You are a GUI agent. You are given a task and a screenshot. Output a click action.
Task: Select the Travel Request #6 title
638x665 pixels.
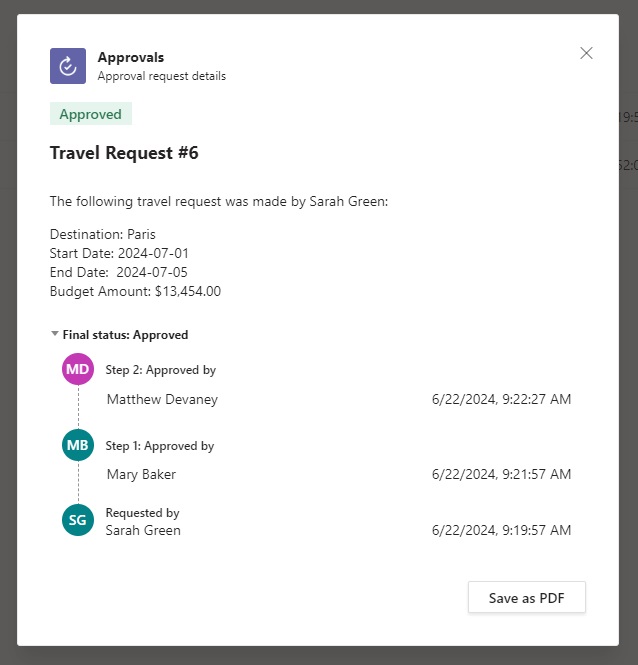point(124,153)
